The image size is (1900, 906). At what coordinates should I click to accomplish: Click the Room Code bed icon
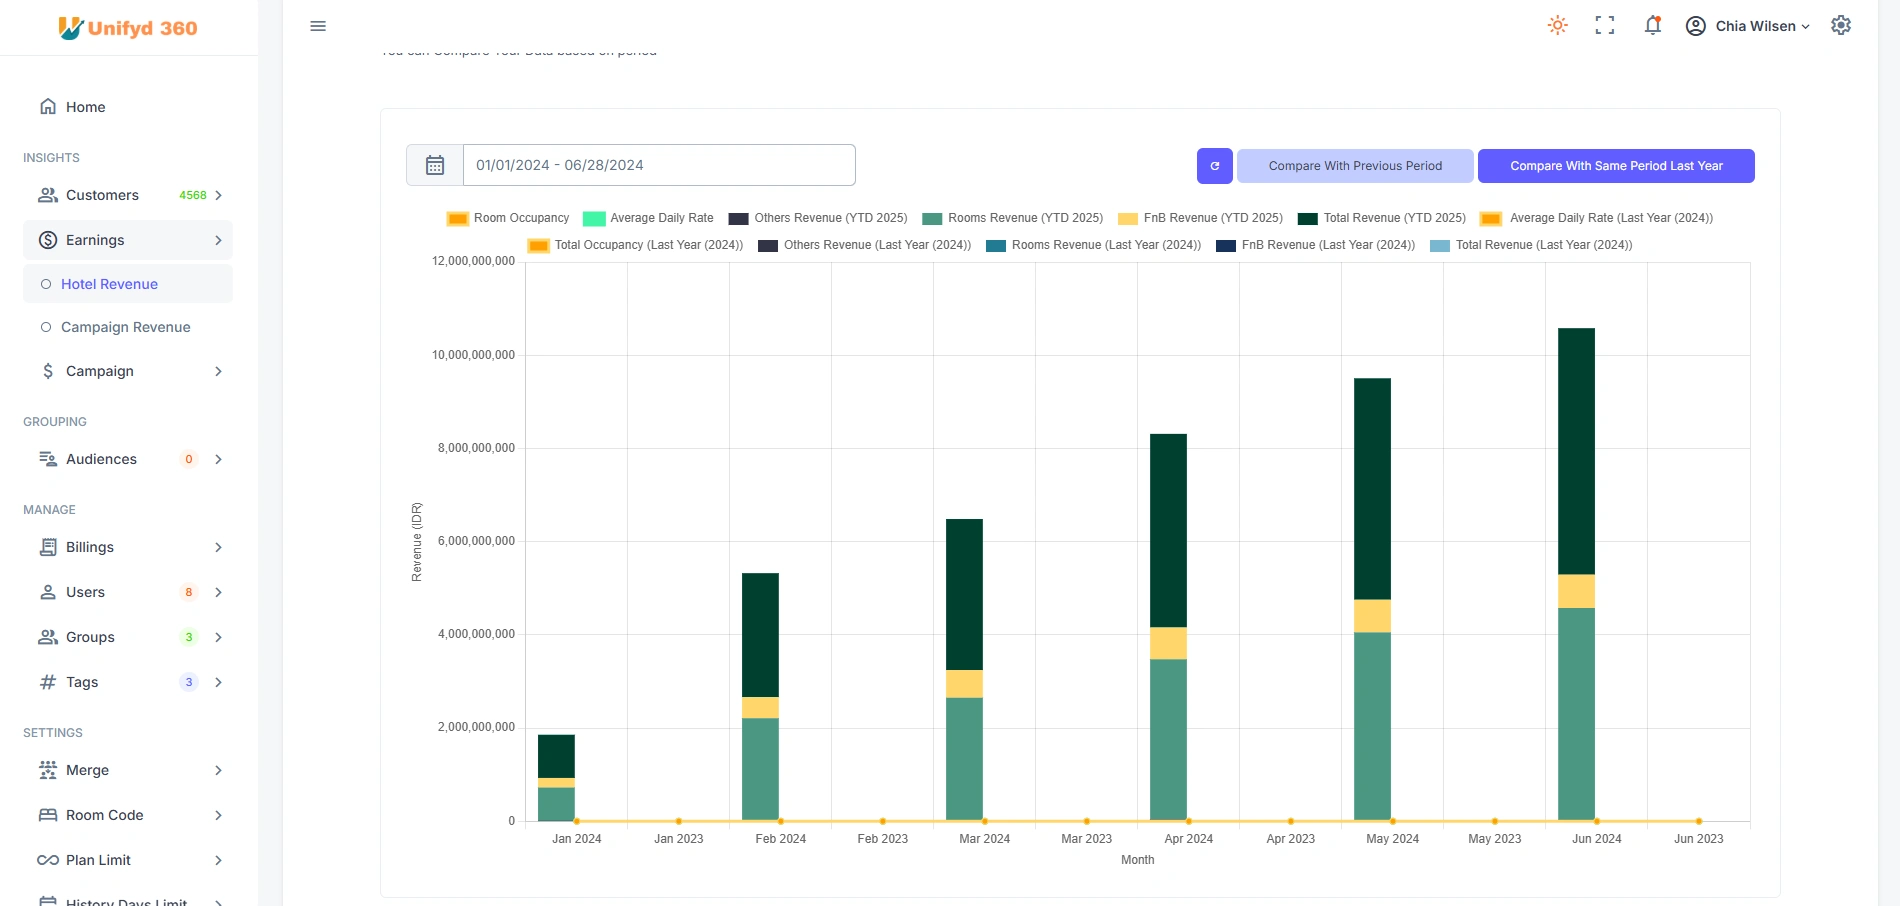[48, 815]
